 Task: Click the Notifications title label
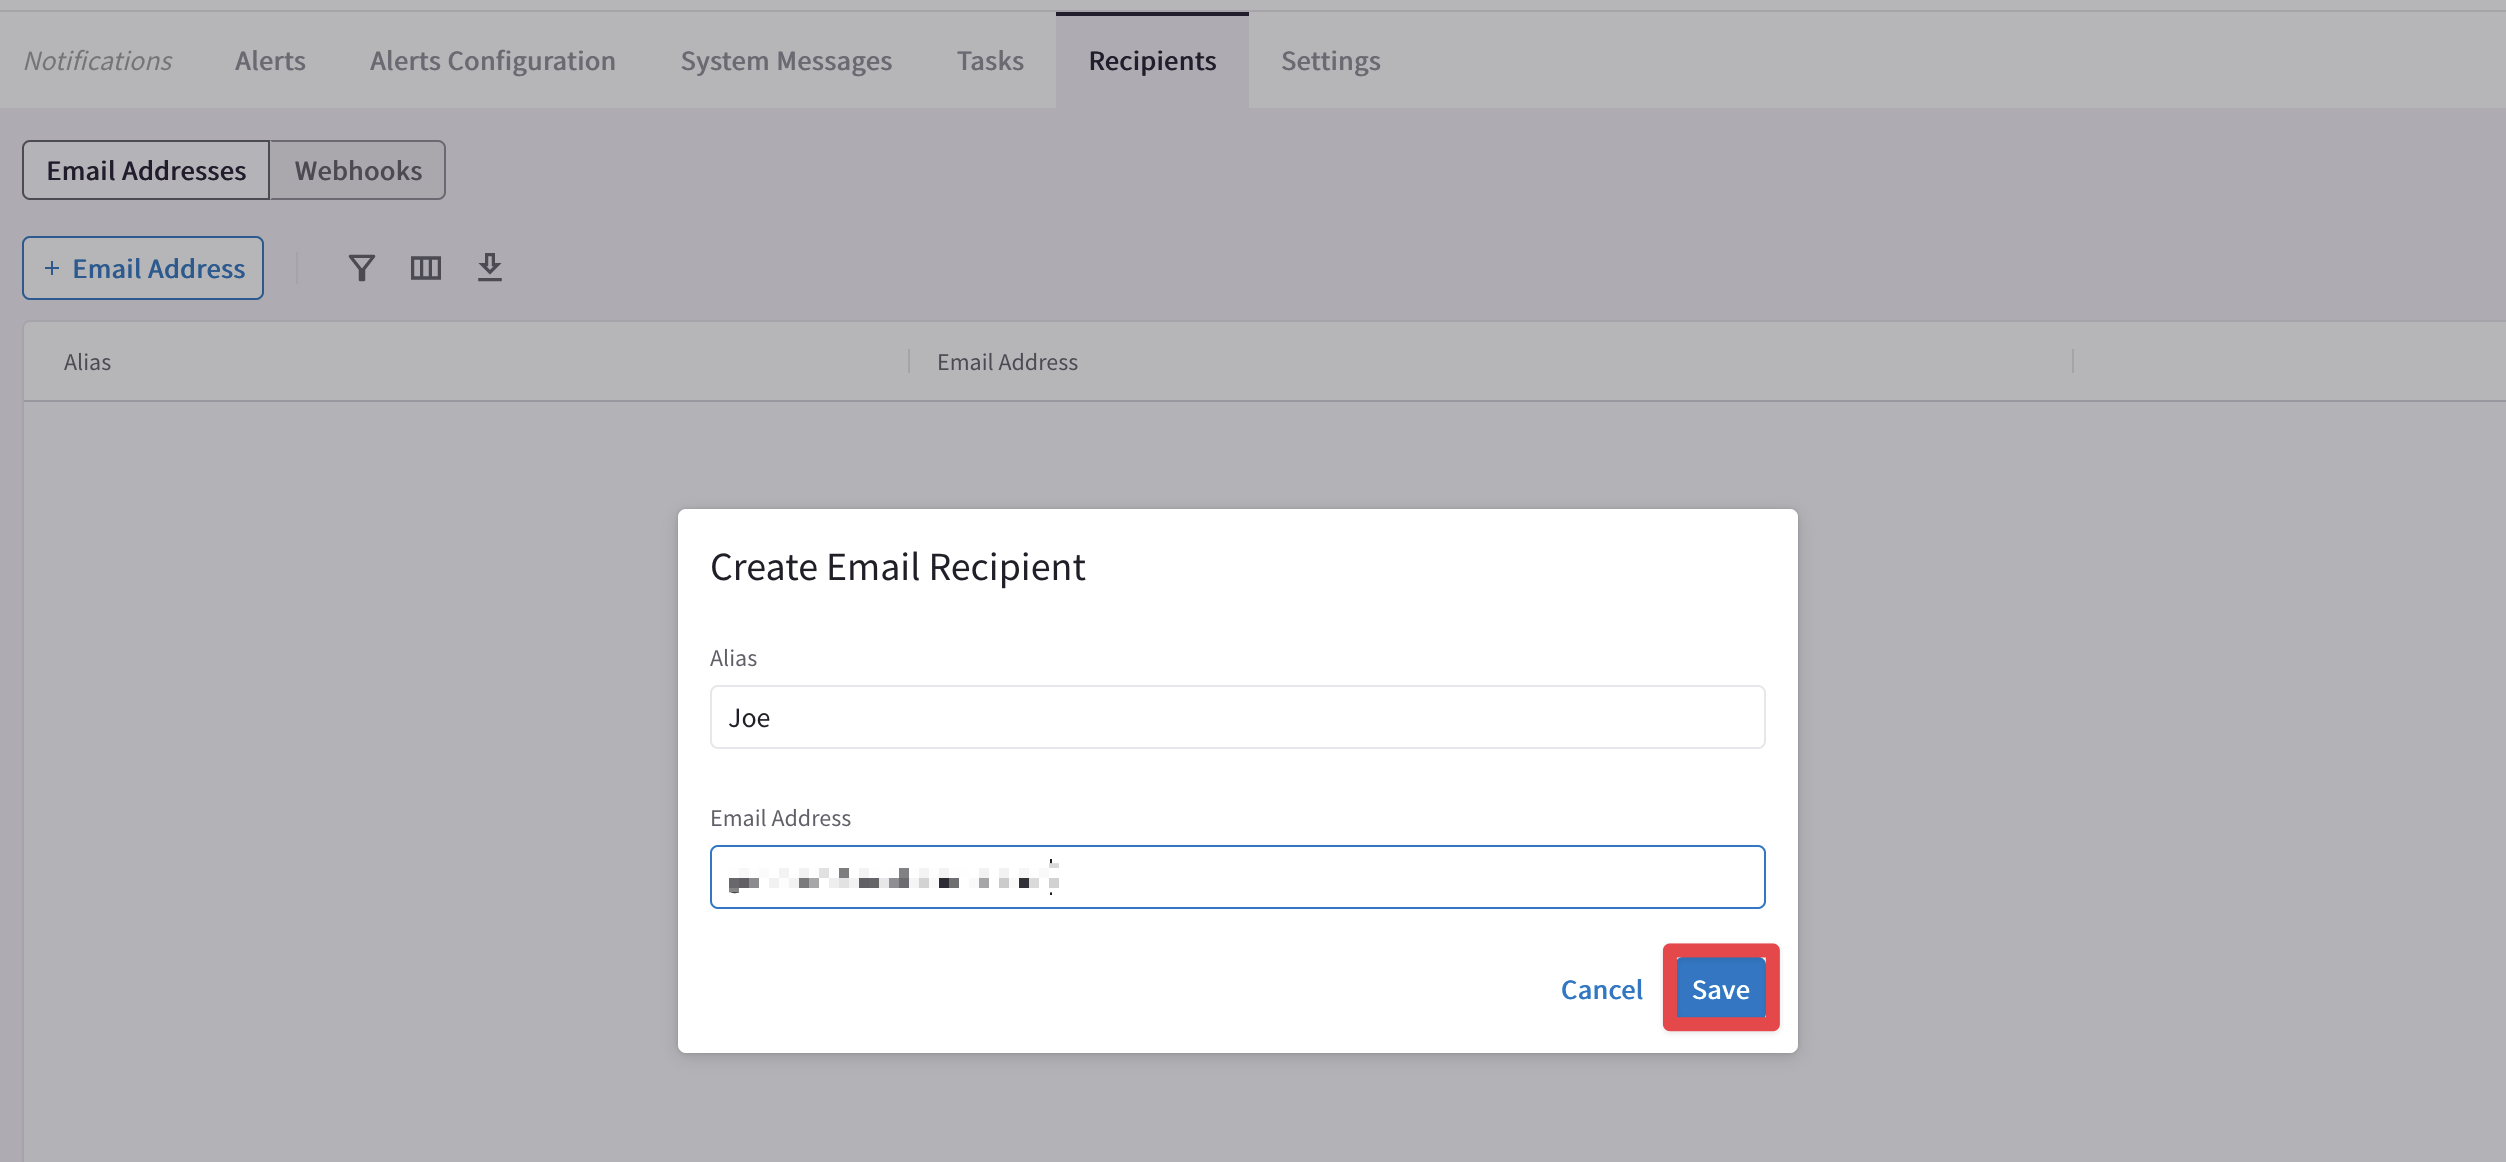[x=98, y=61]
